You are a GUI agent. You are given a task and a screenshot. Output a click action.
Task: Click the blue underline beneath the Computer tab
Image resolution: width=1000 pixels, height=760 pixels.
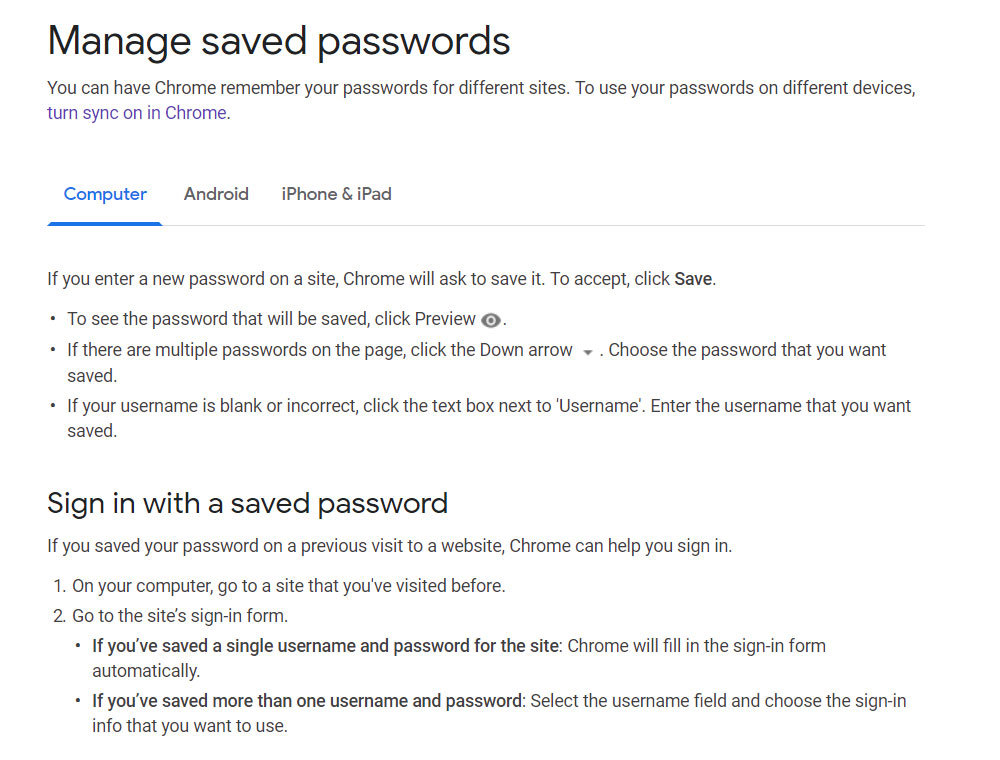(x=105, y=224)
